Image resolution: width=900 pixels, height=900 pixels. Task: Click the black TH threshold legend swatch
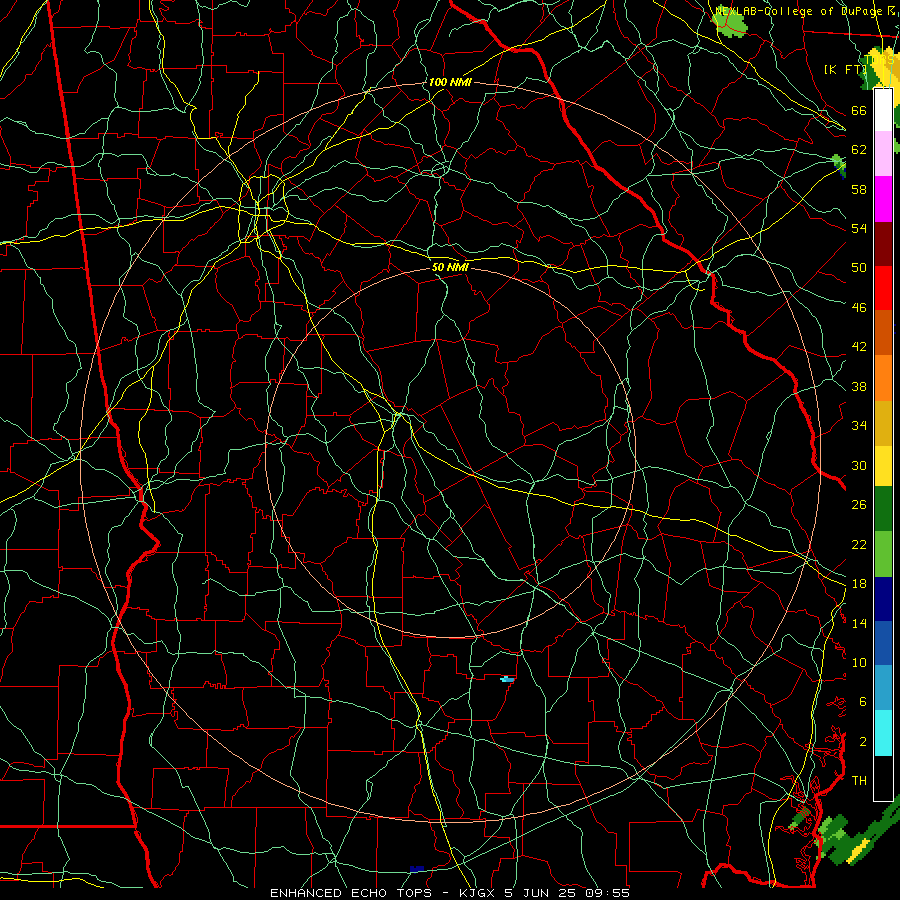tap(883, 778)
